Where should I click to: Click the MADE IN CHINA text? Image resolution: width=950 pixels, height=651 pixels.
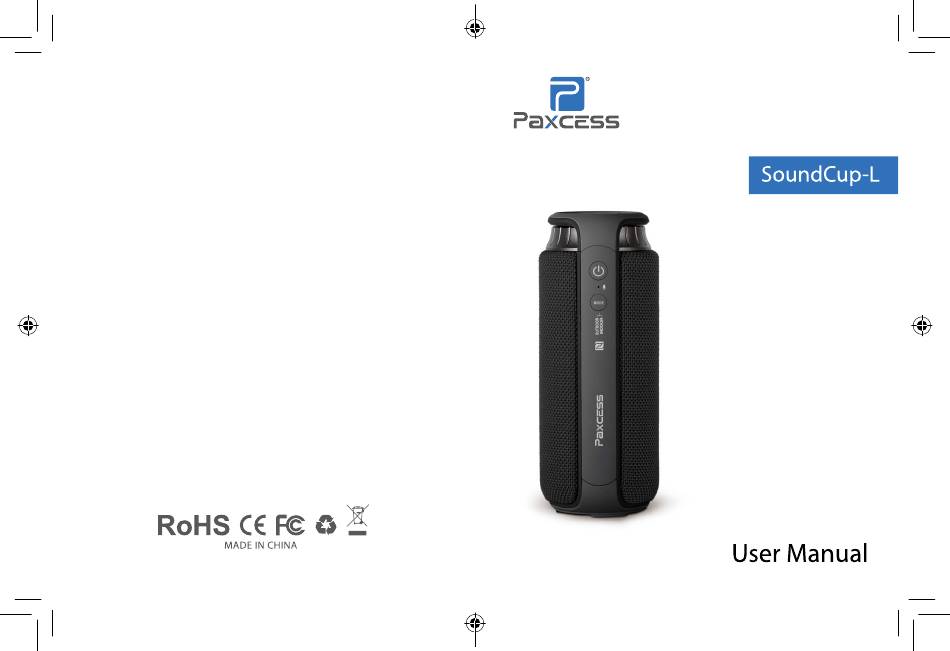point(261,545)
